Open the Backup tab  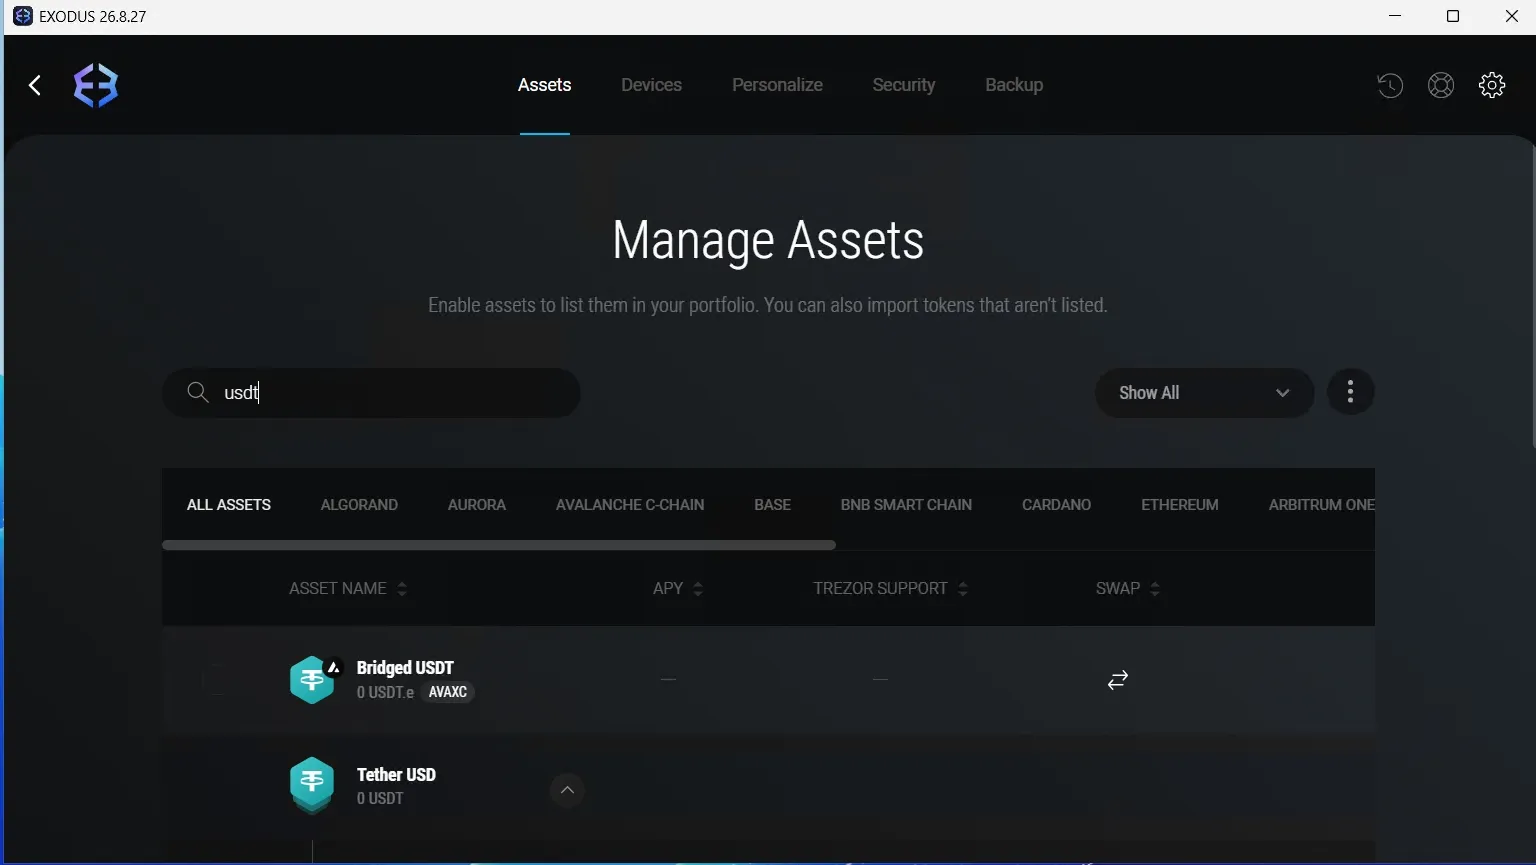click(1014, 85)
